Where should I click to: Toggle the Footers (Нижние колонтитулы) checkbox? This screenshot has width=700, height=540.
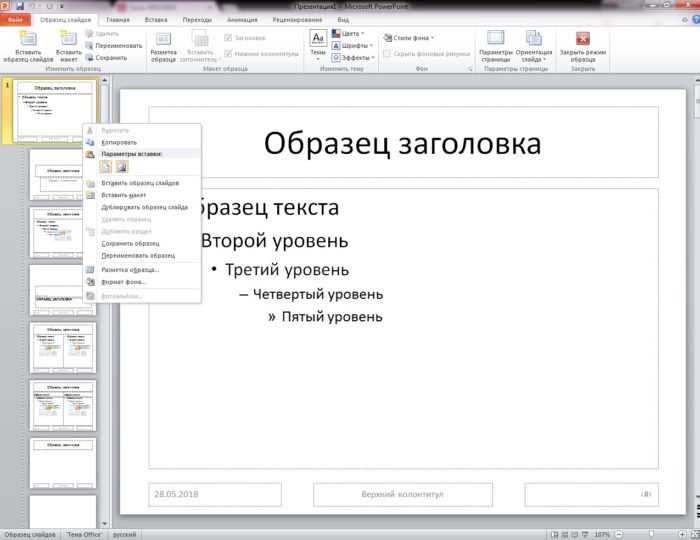(x=228, y=54)
